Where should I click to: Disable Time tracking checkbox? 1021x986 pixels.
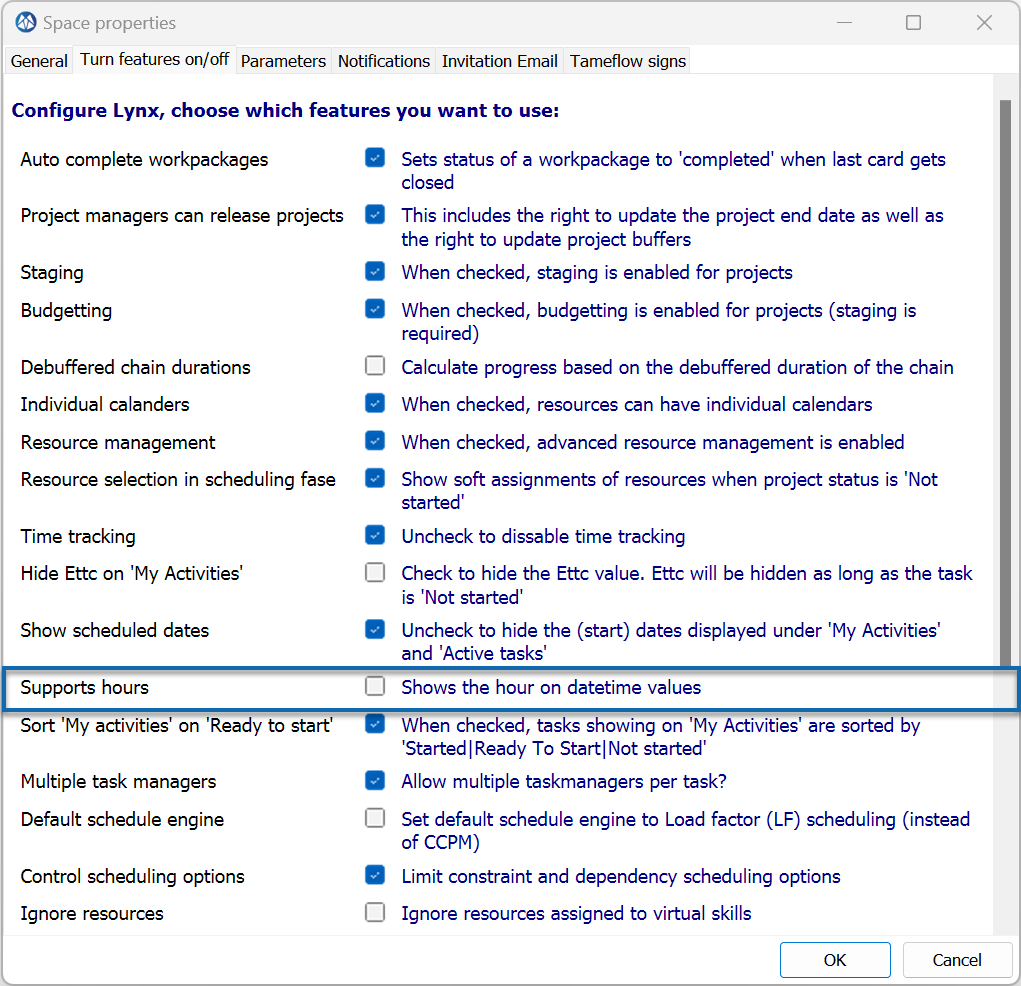point(375,535)
